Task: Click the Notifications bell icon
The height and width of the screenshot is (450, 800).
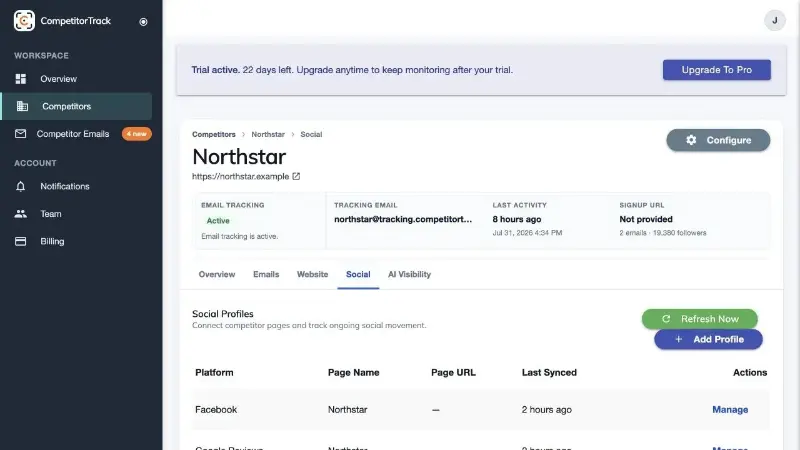Action: 20,186
